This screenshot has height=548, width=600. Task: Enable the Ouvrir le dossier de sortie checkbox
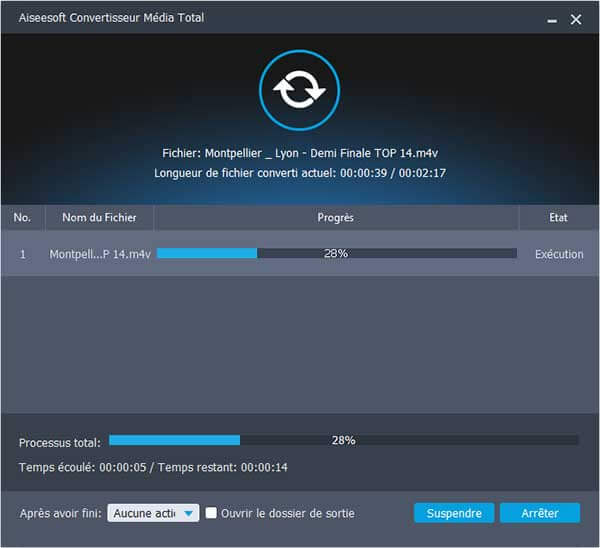(x=211, y=513)
